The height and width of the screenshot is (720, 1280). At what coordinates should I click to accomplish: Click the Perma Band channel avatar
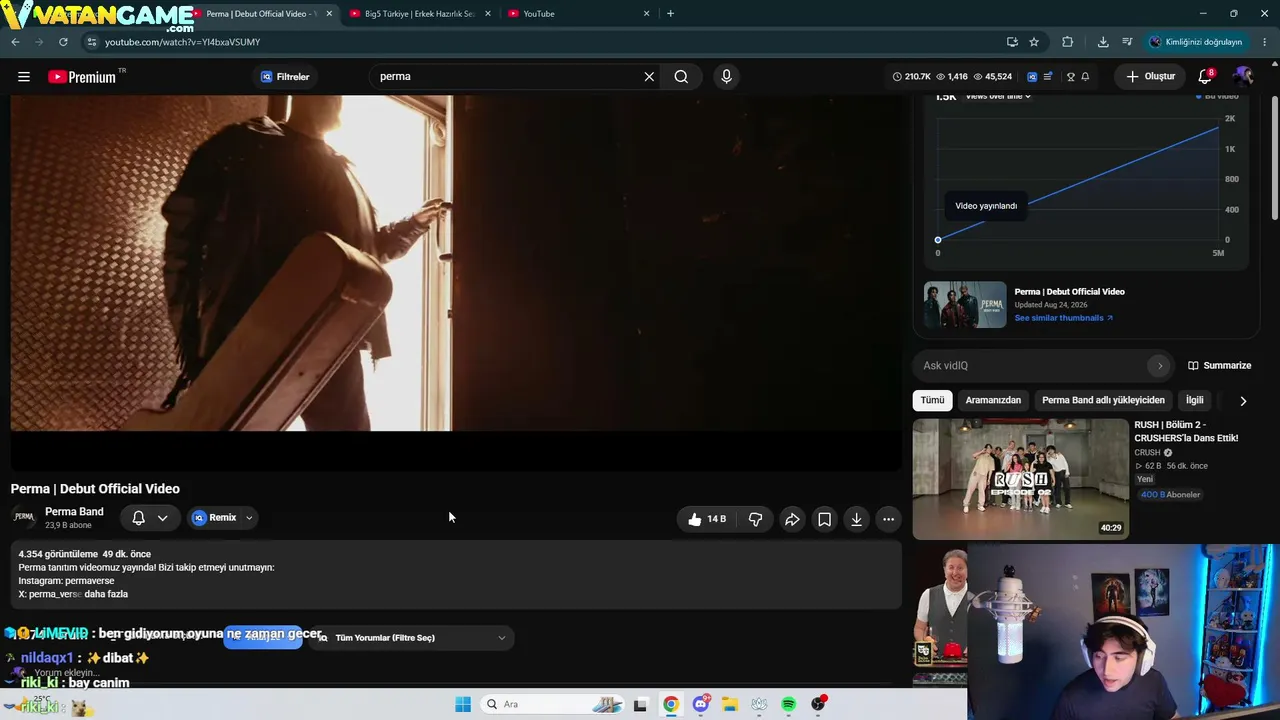coord(24,518)
